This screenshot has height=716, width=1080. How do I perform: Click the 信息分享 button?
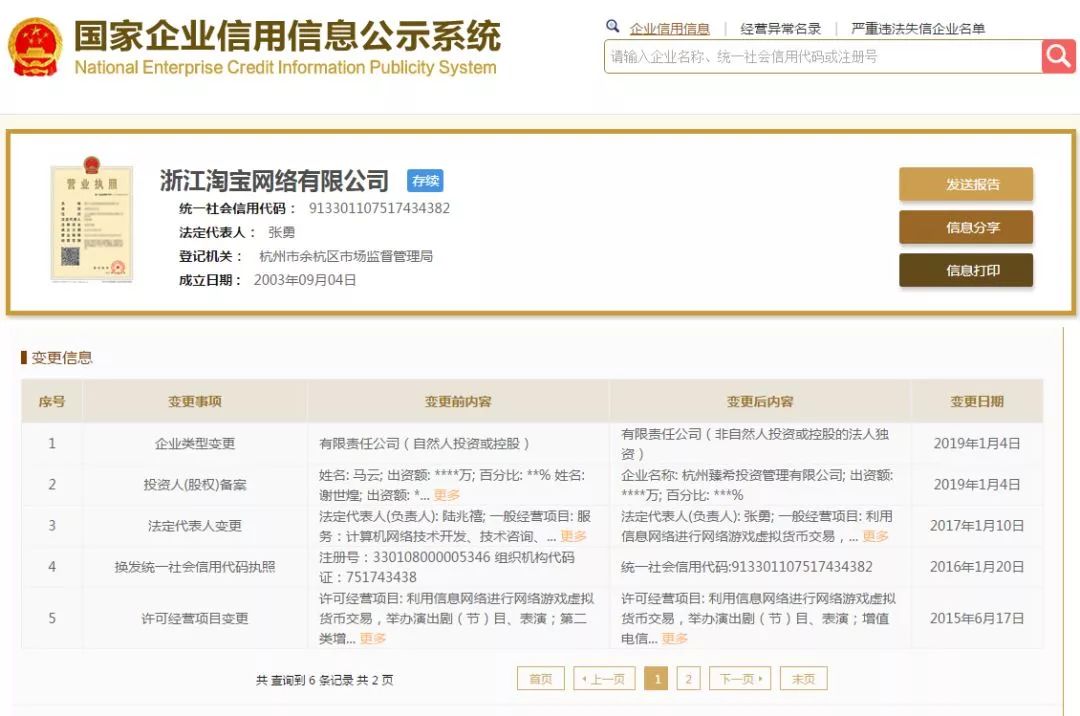point(966,227)
